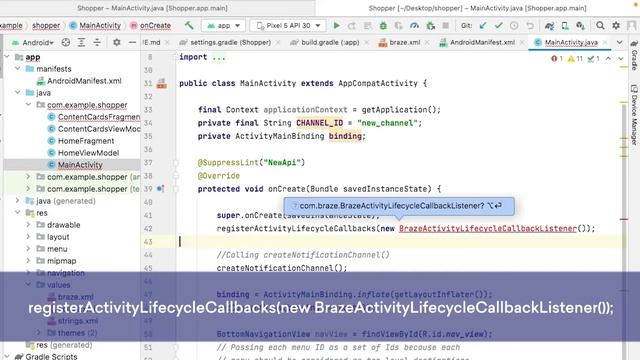This screenshot has height=360, width=640.
Task: Click the Apply Code Changes icon
Action: (367, 26)
